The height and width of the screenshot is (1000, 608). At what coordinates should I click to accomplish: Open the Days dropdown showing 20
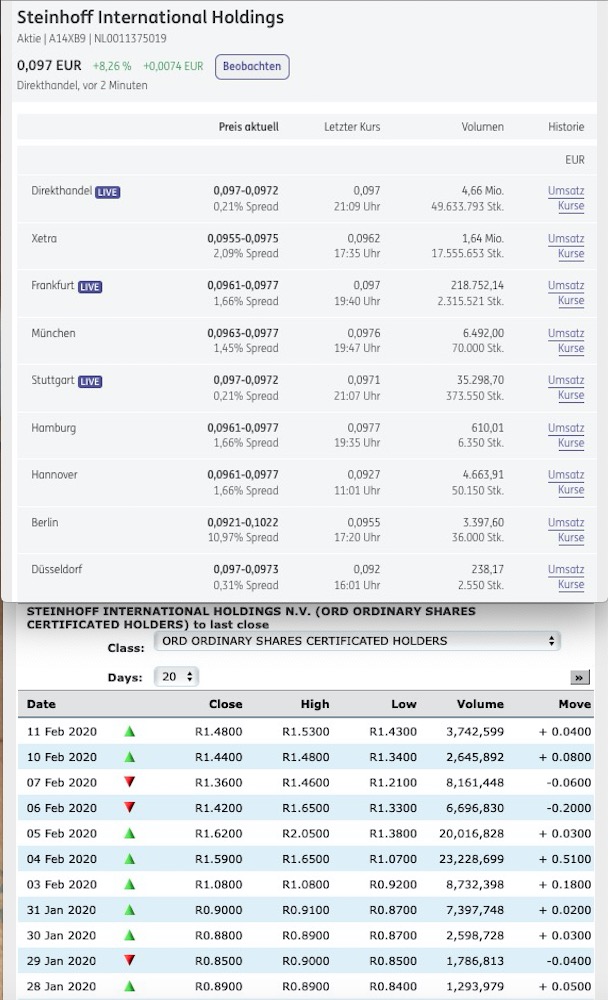pyautogui.click(x=175, y=676)
